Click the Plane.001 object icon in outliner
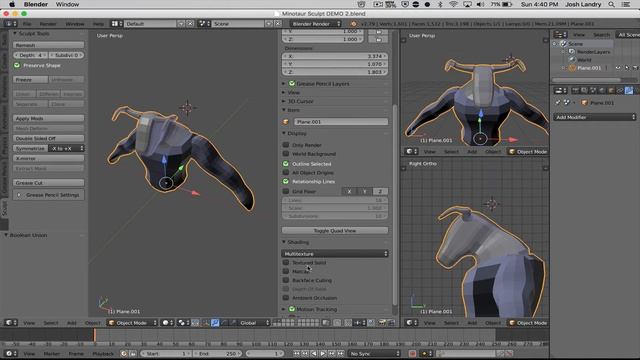This screenshot has width=640, height=360. (572, 68)
